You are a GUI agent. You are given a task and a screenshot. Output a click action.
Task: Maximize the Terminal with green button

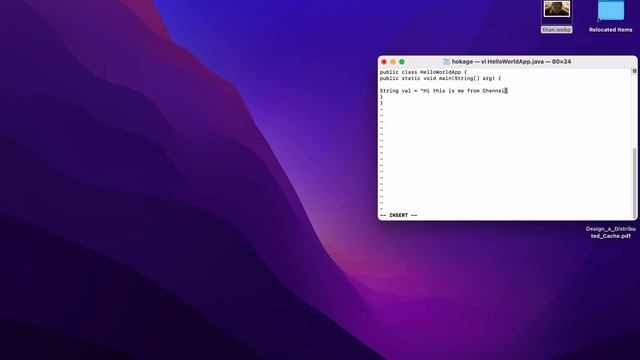tap(402, 62)
